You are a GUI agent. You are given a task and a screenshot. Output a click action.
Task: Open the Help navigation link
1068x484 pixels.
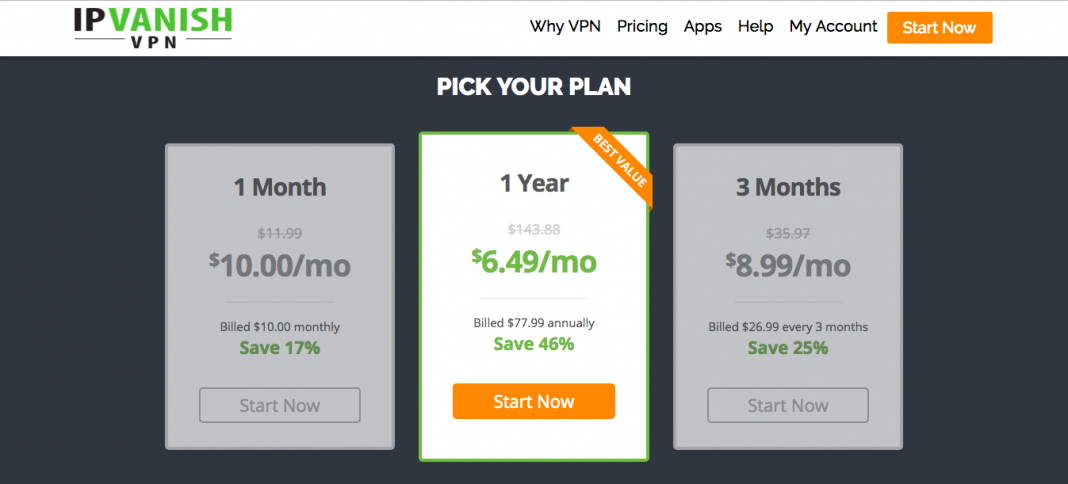click(755, 27)
